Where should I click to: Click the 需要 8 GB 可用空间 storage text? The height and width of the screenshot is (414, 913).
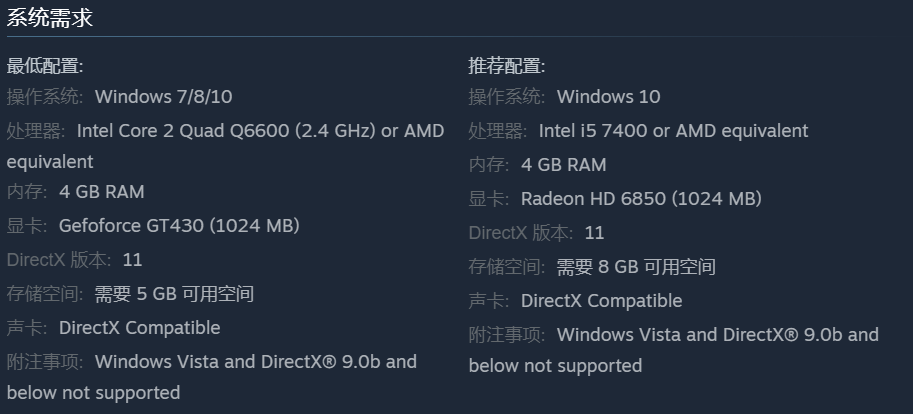click(636, 266)
